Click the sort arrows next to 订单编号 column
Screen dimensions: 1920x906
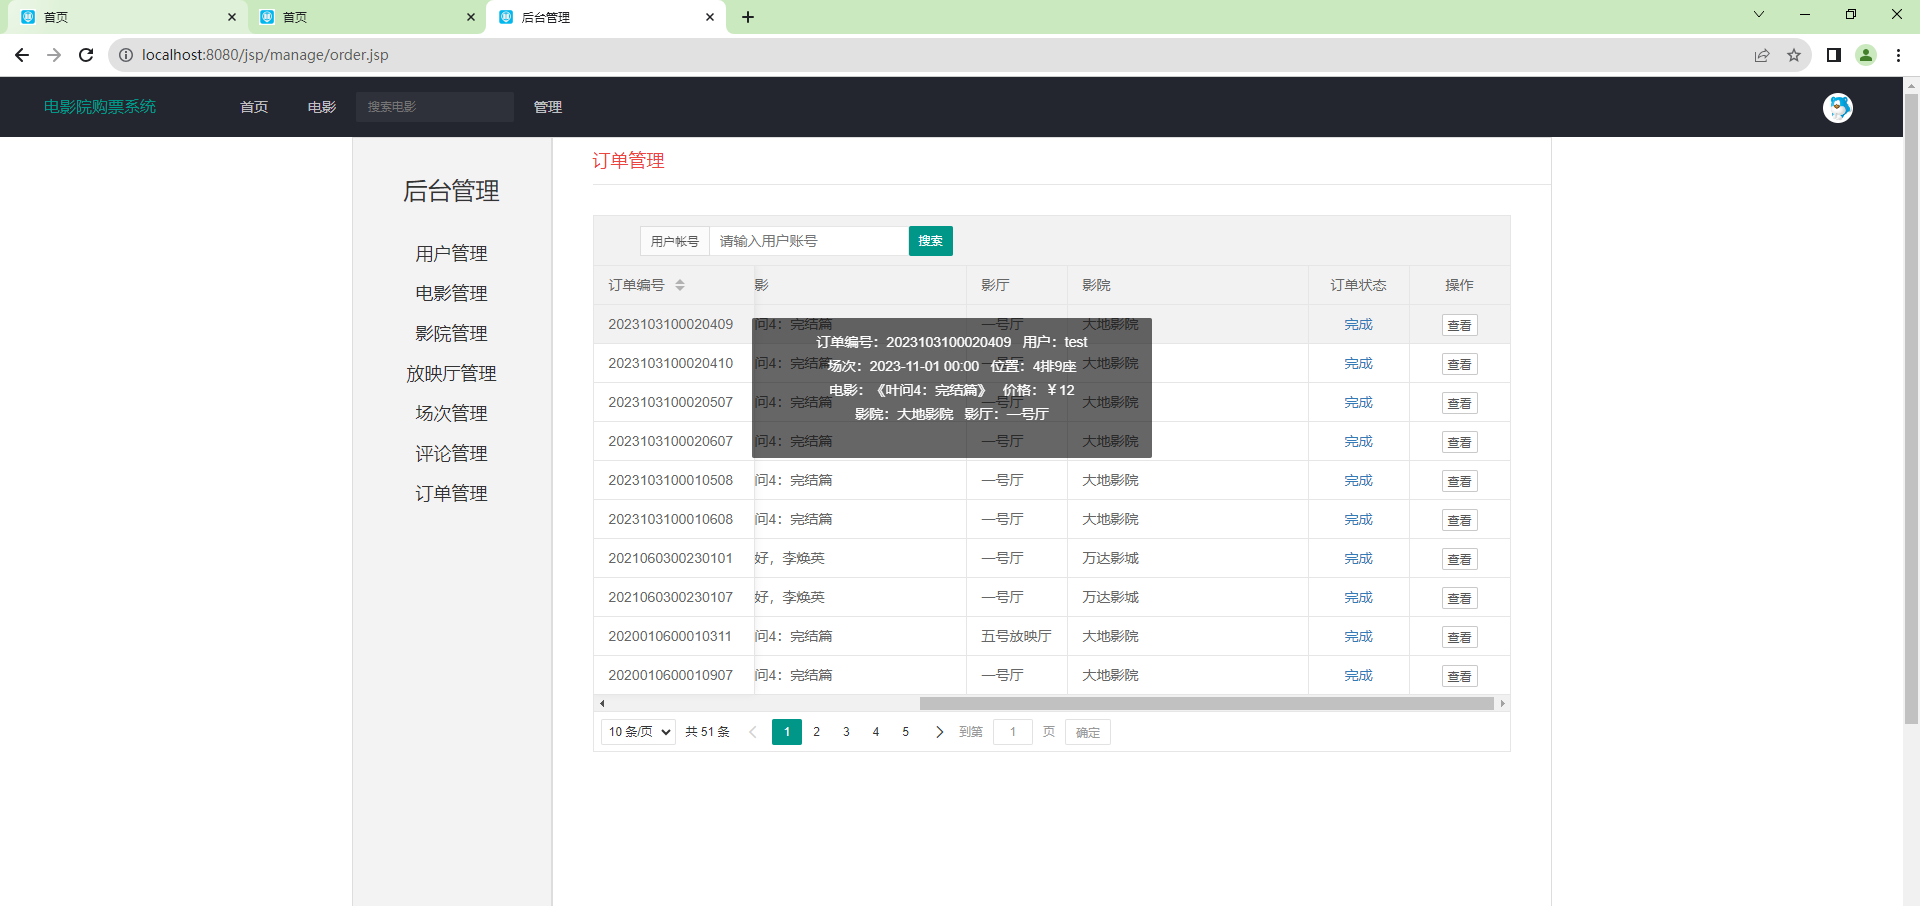pyautogui.click(x=680, y=285)
